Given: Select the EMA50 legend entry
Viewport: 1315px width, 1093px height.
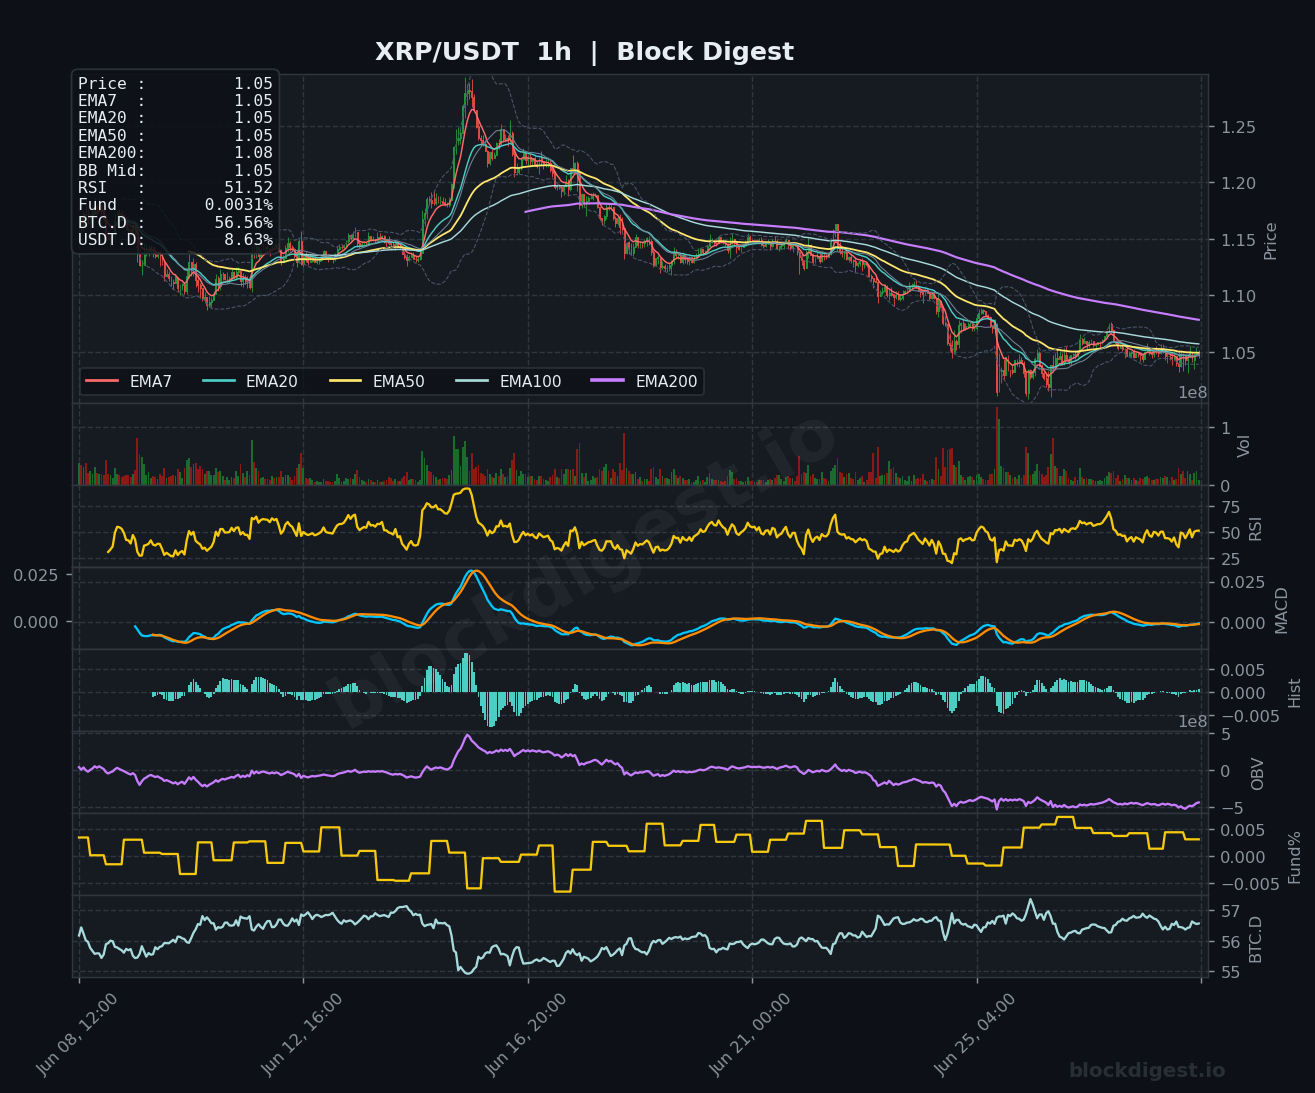Looking at the screenshot, I should pyautogui.click(x=377, y=382).
